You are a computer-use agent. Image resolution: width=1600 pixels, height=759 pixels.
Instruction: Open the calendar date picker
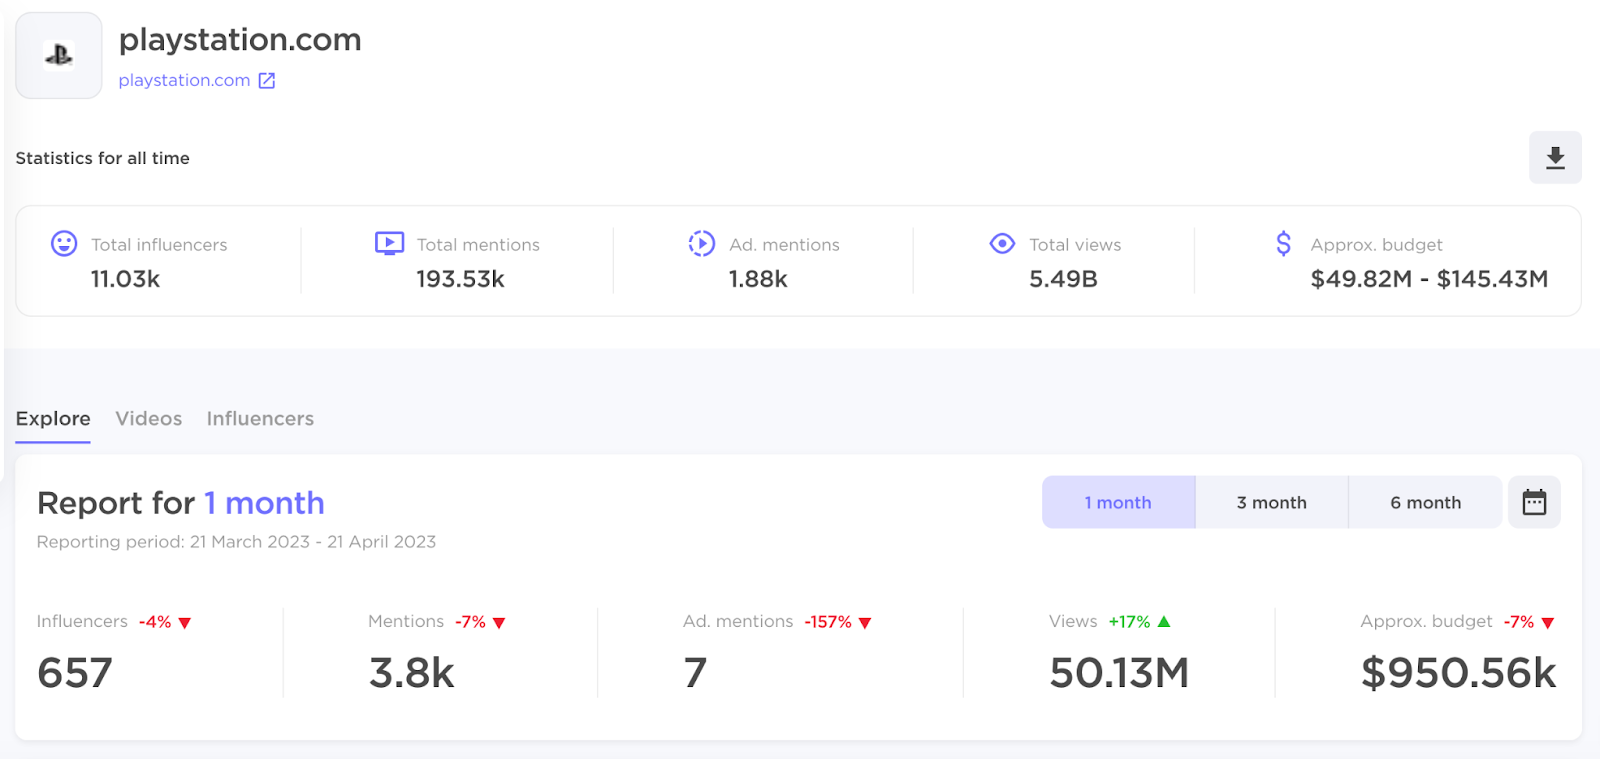pyautogui.click(x=1534, y=502)
